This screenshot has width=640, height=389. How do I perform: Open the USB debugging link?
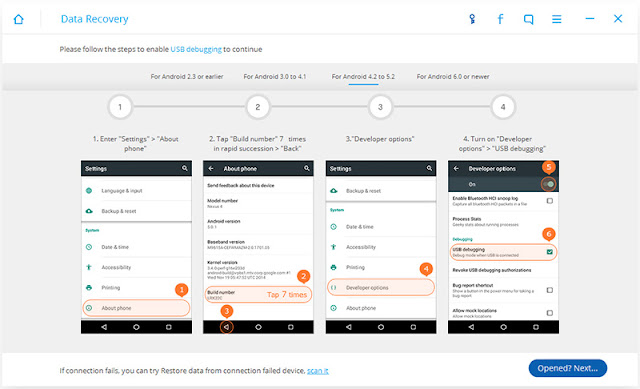click(x=196, y=49)
